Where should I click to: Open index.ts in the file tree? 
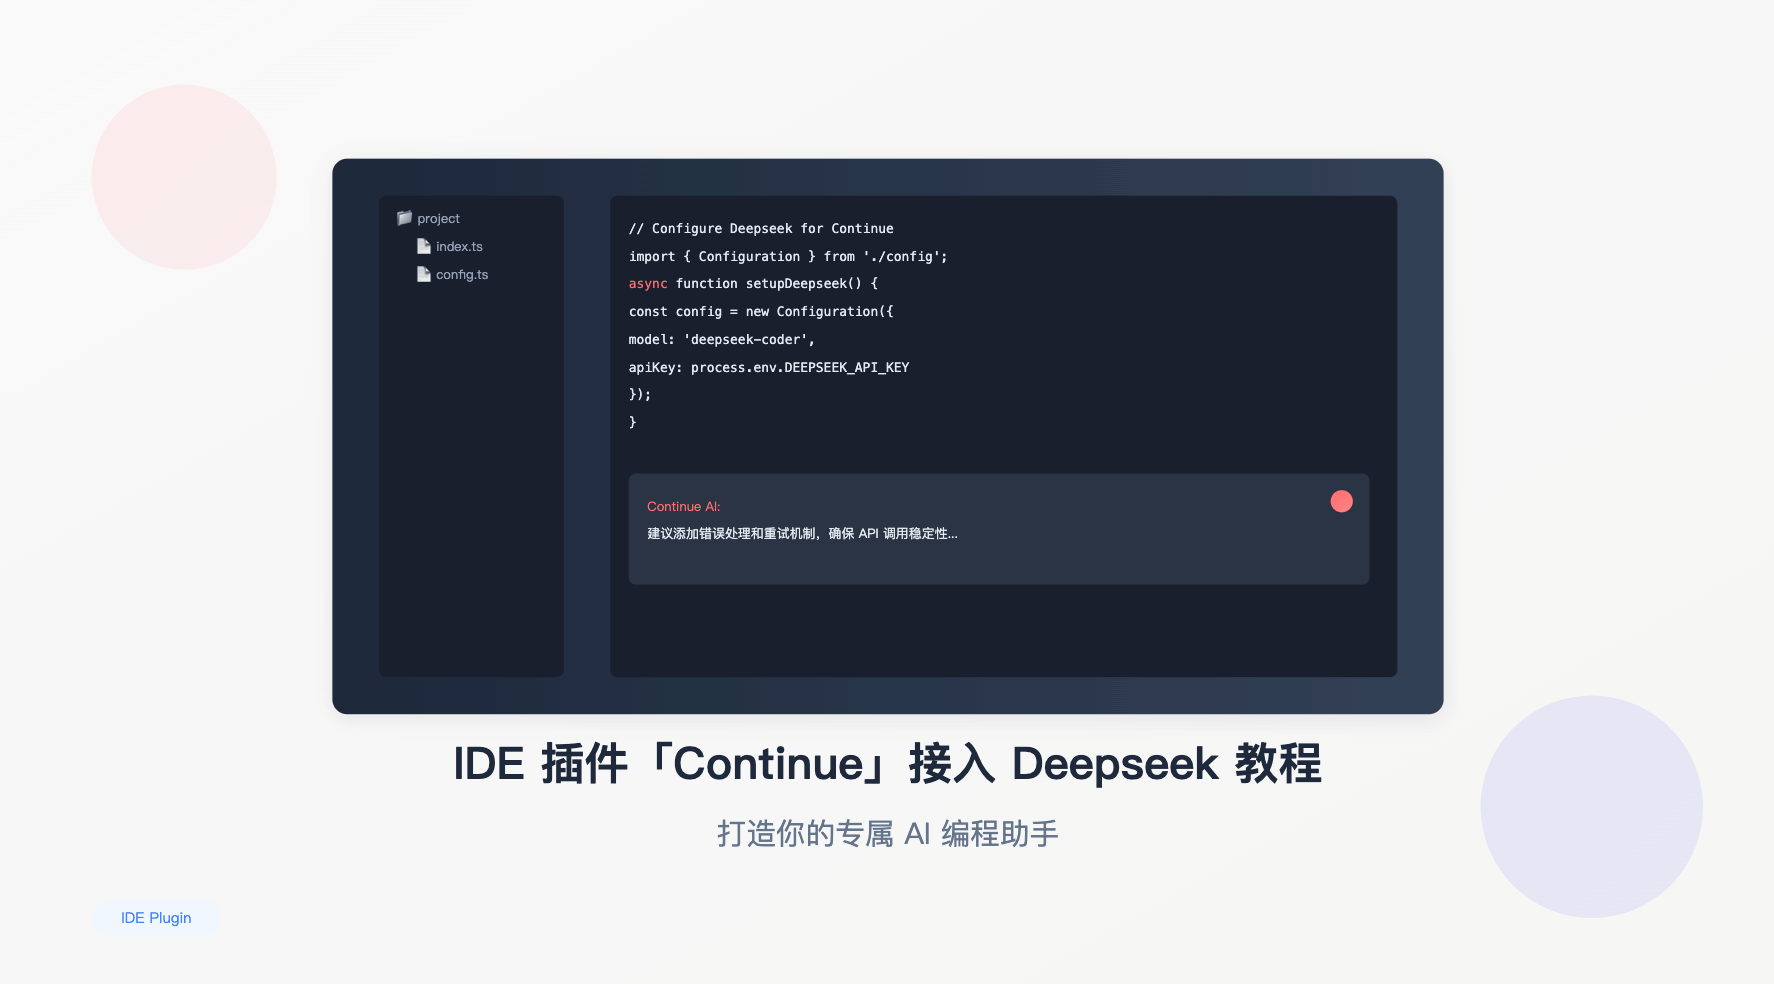[459, 246]
